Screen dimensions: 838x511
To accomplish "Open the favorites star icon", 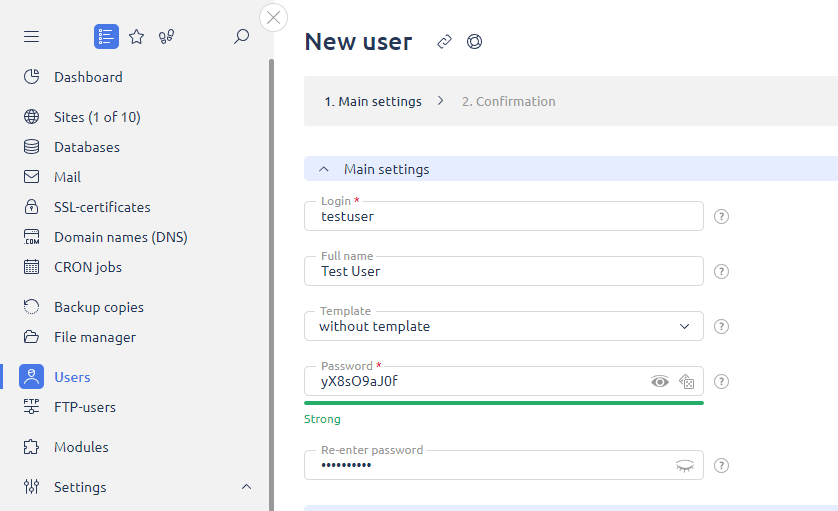I will 137,37.
